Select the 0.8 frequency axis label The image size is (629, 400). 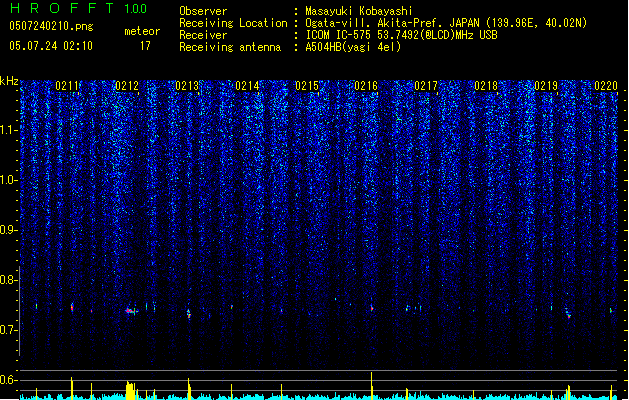[x=9, y=280]
